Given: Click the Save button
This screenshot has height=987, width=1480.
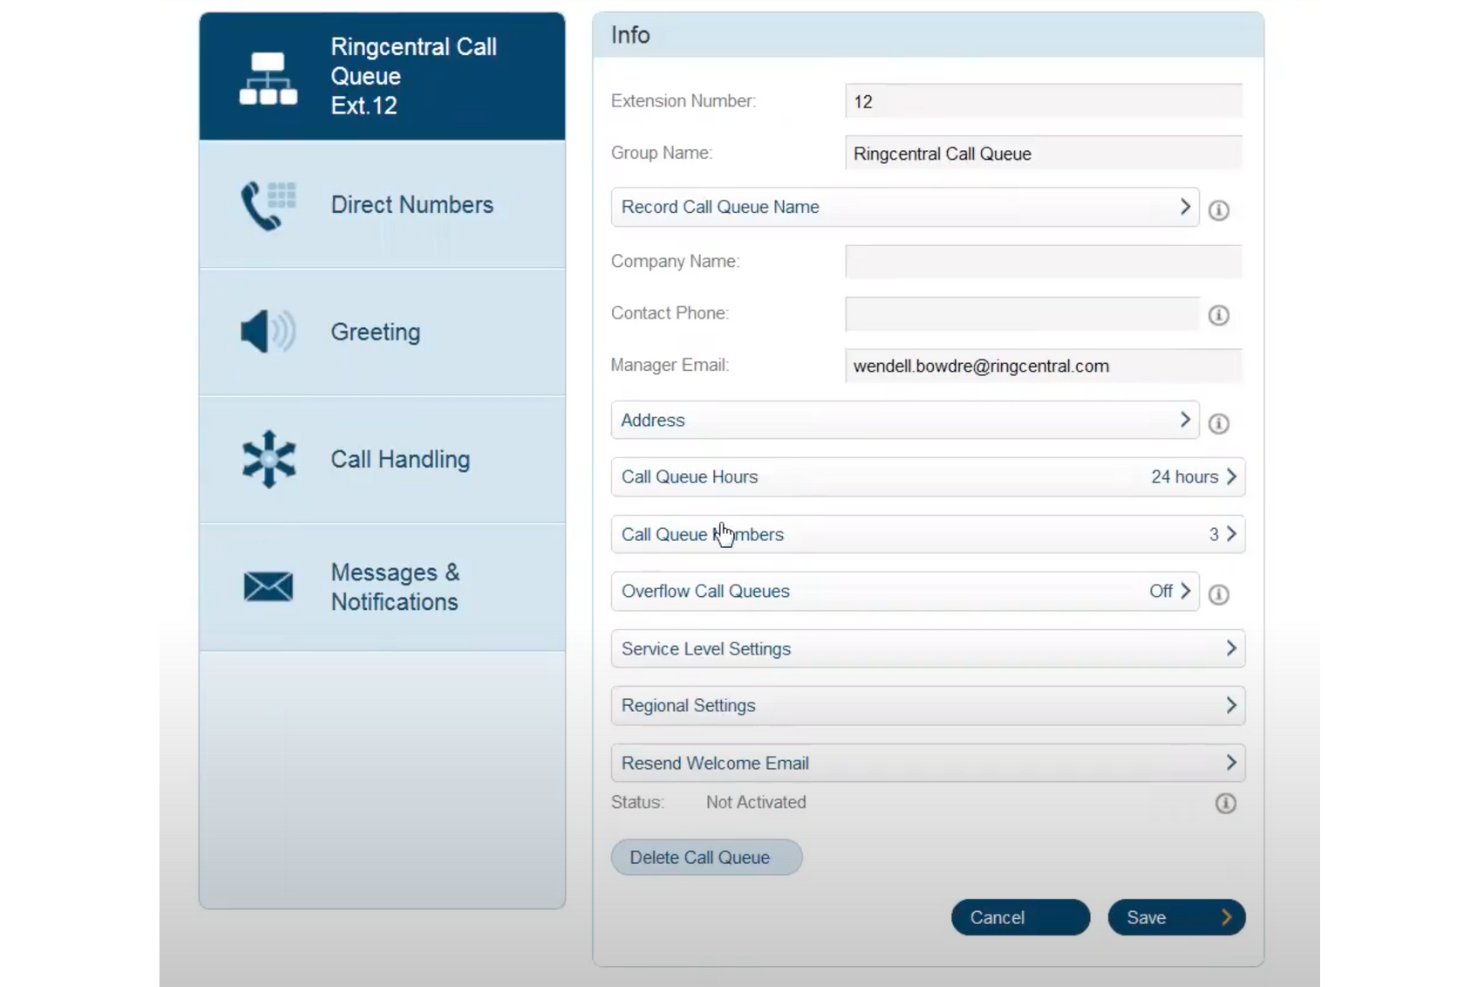Looking at the screenshot, I should [1175, 917].
